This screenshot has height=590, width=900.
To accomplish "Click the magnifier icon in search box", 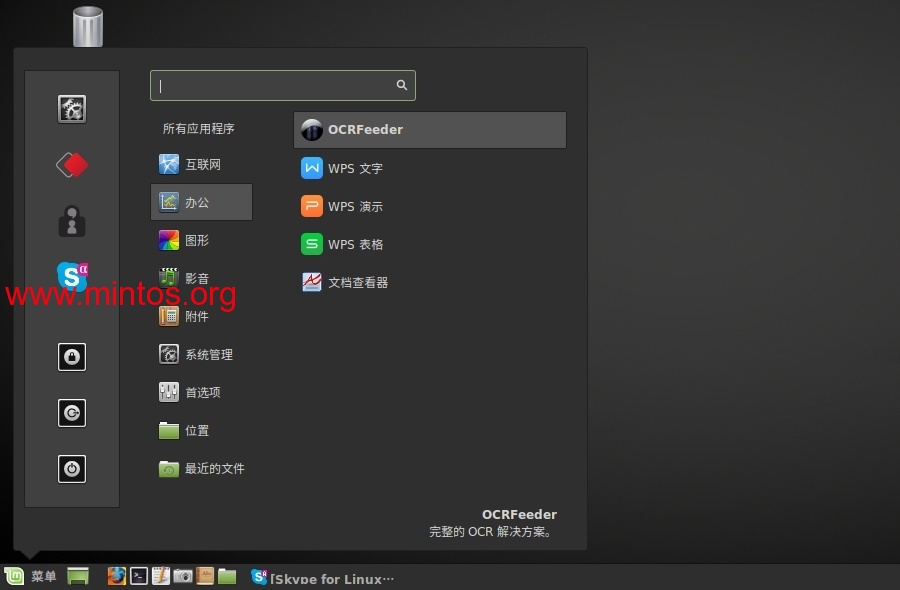I will 402,85.
